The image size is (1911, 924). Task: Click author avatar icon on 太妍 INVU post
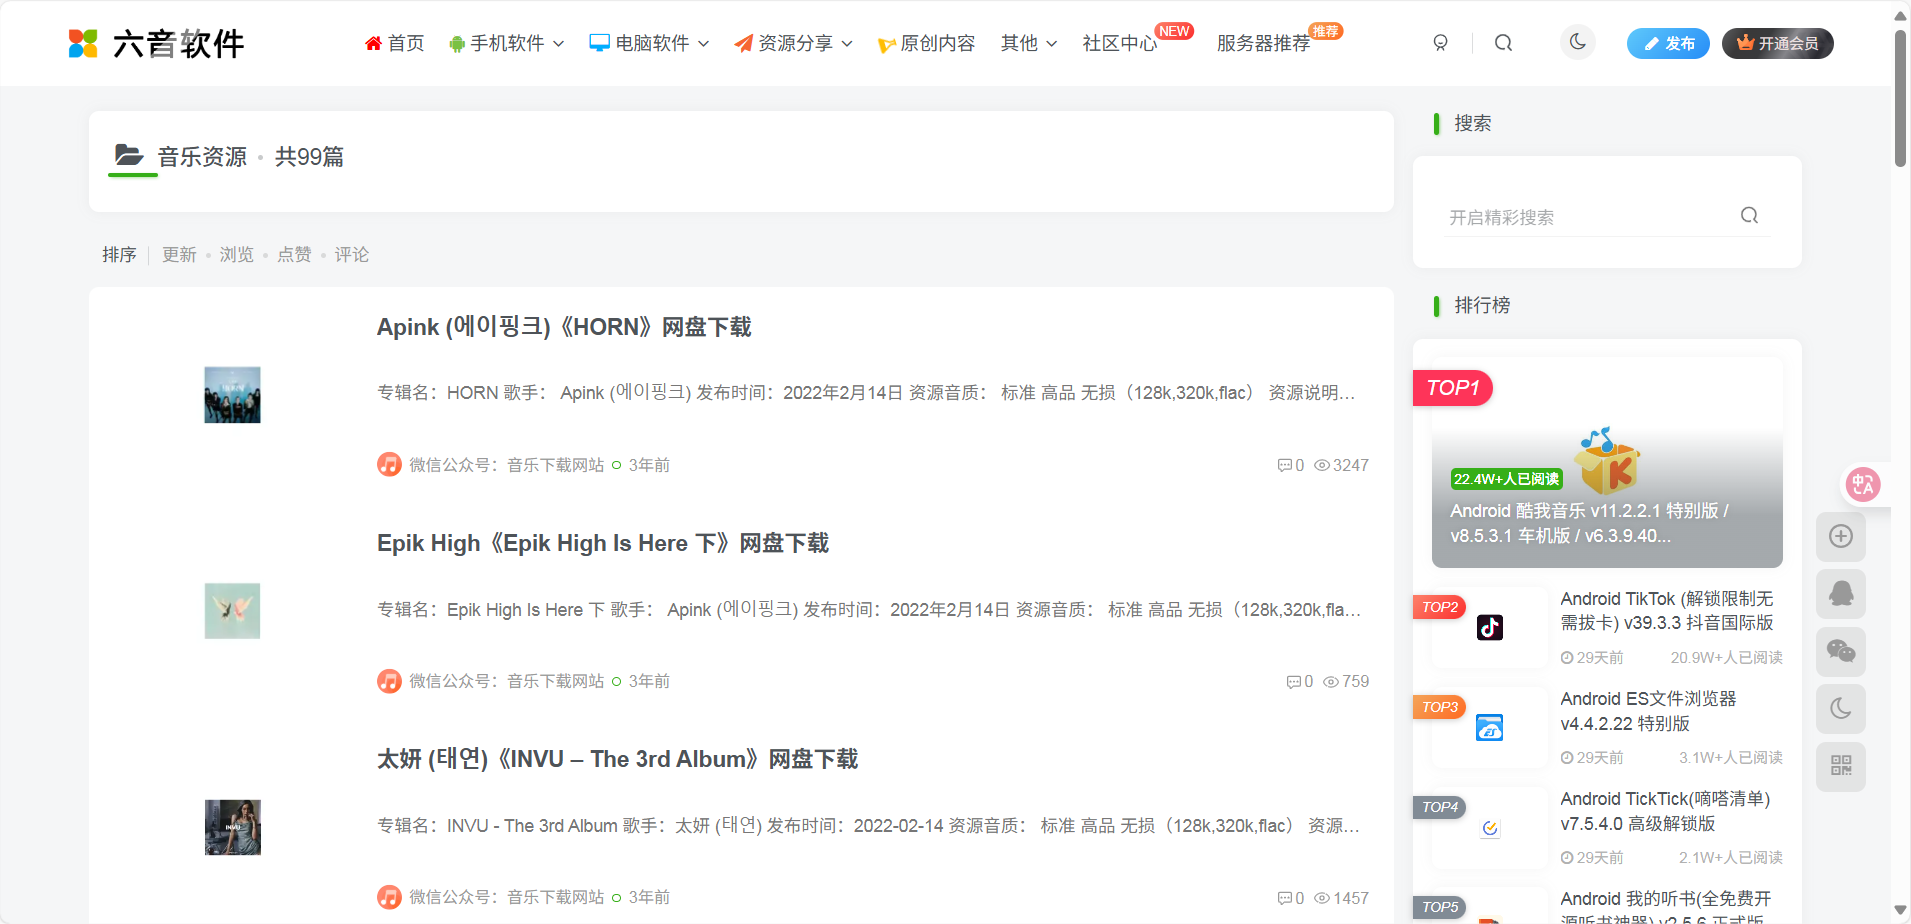point(389,897)
